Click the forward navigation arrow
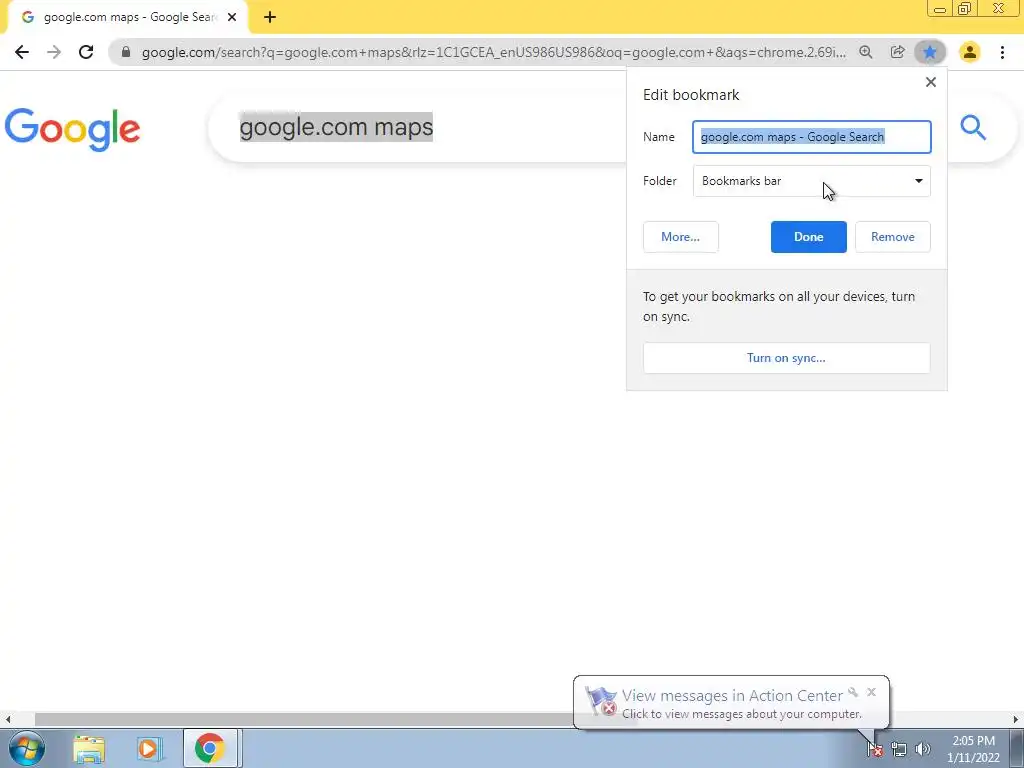The image size is (1024, 768). tap(54, 52)
